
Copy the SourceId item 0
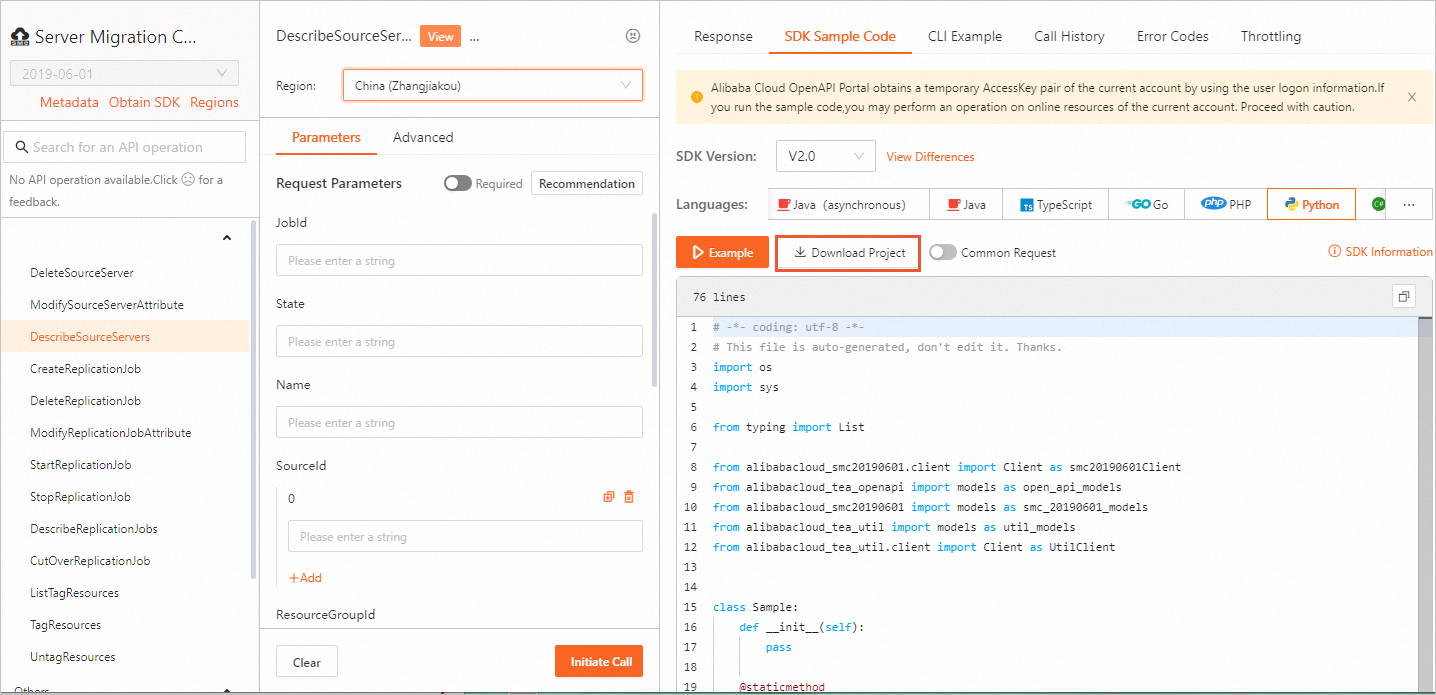tap(608, 497)
